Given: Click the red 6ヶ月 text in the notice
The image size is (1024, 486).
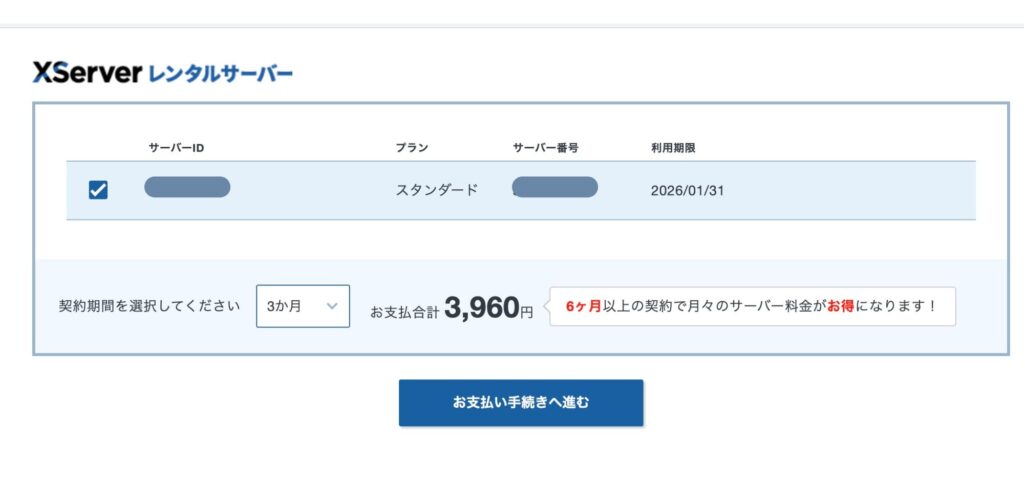Looking at the screenshot, I should (583, 307).
